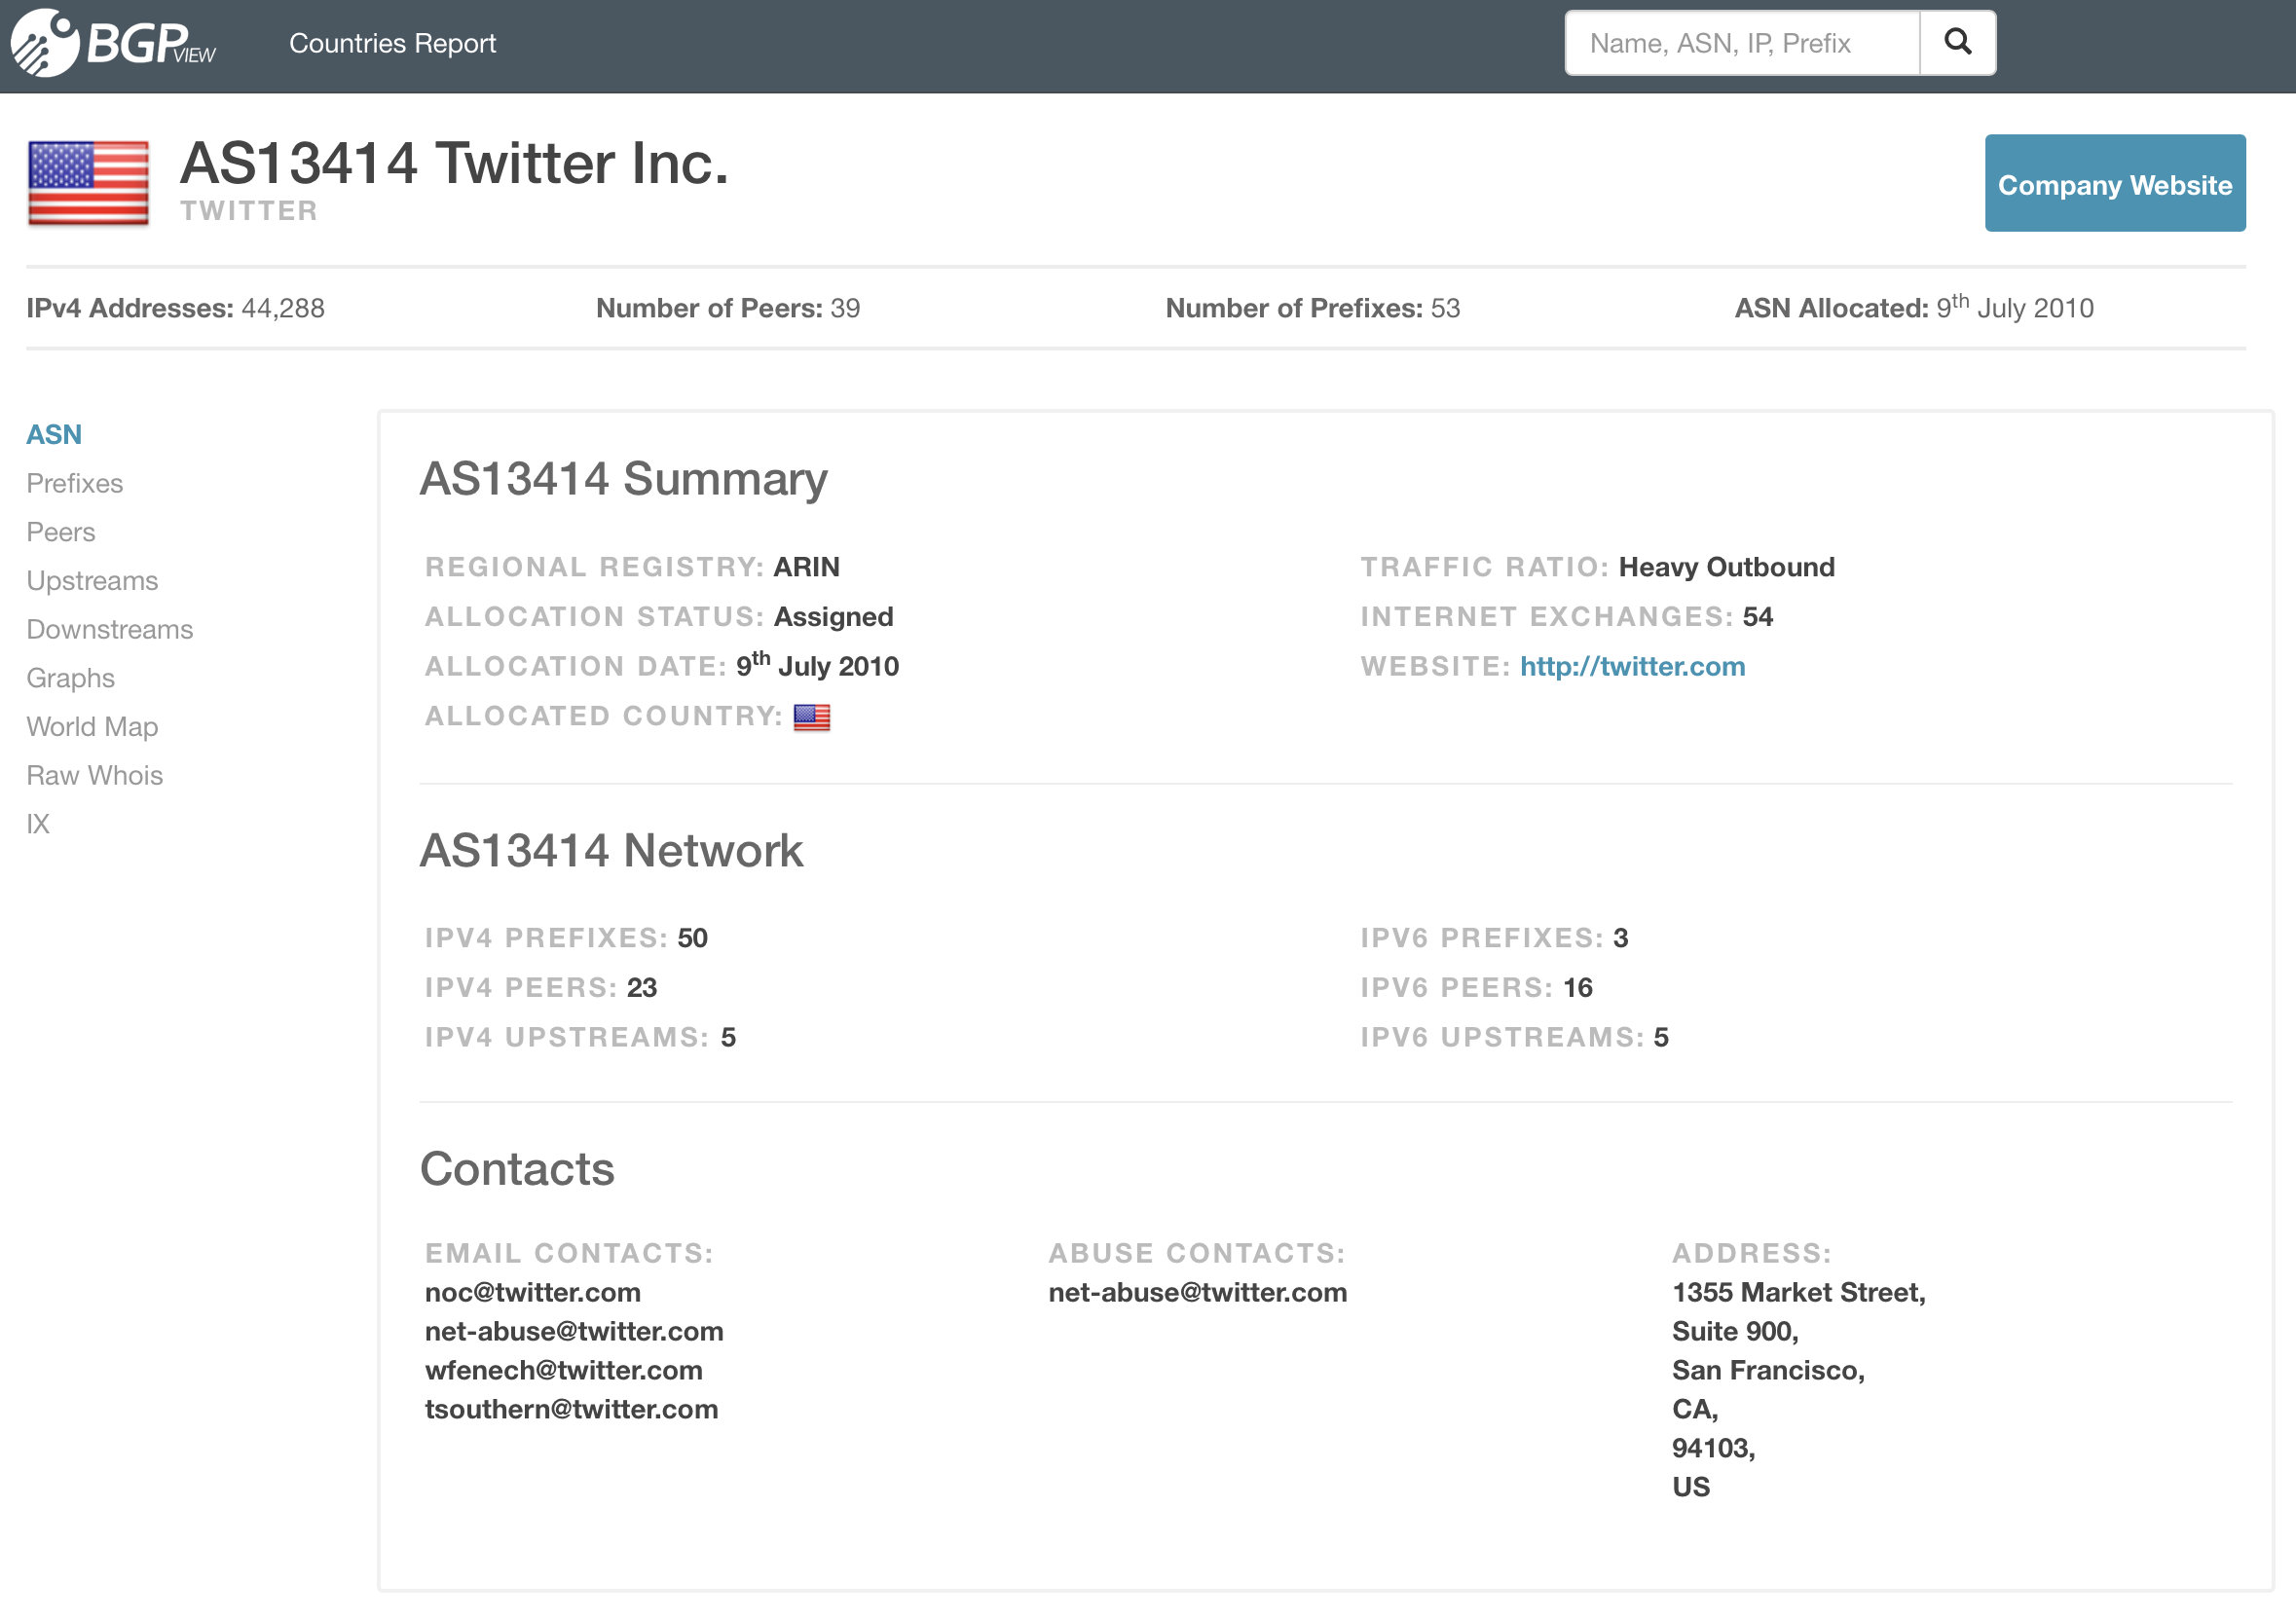
Task: Click the AS13414 Summary heading
Action: pyautogui.click(x=624, y=479)
